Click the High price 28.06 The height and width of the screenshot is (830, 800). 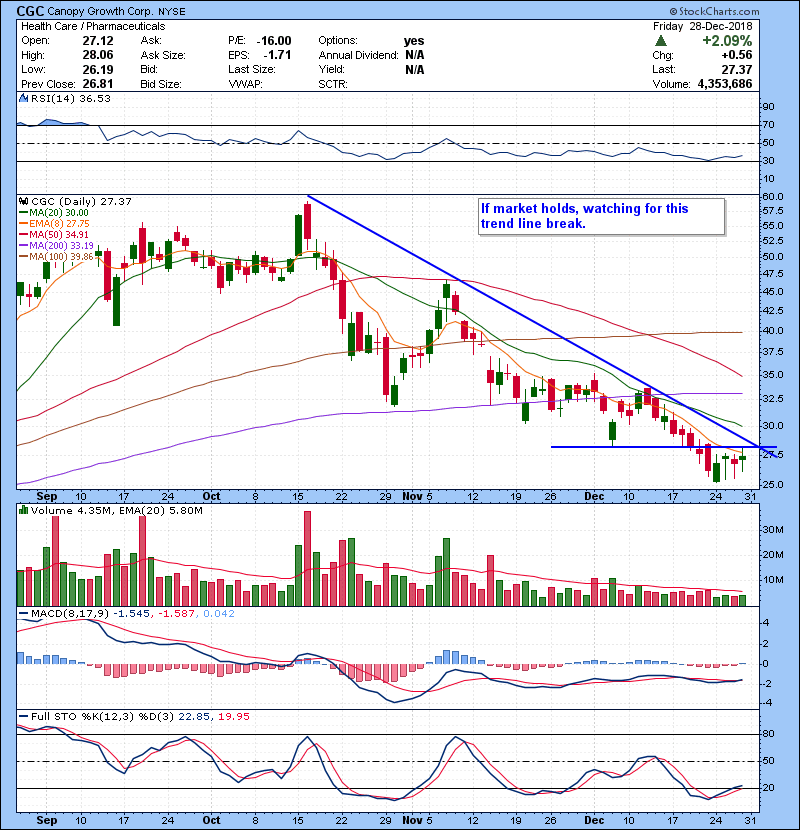tap(98, 55)
